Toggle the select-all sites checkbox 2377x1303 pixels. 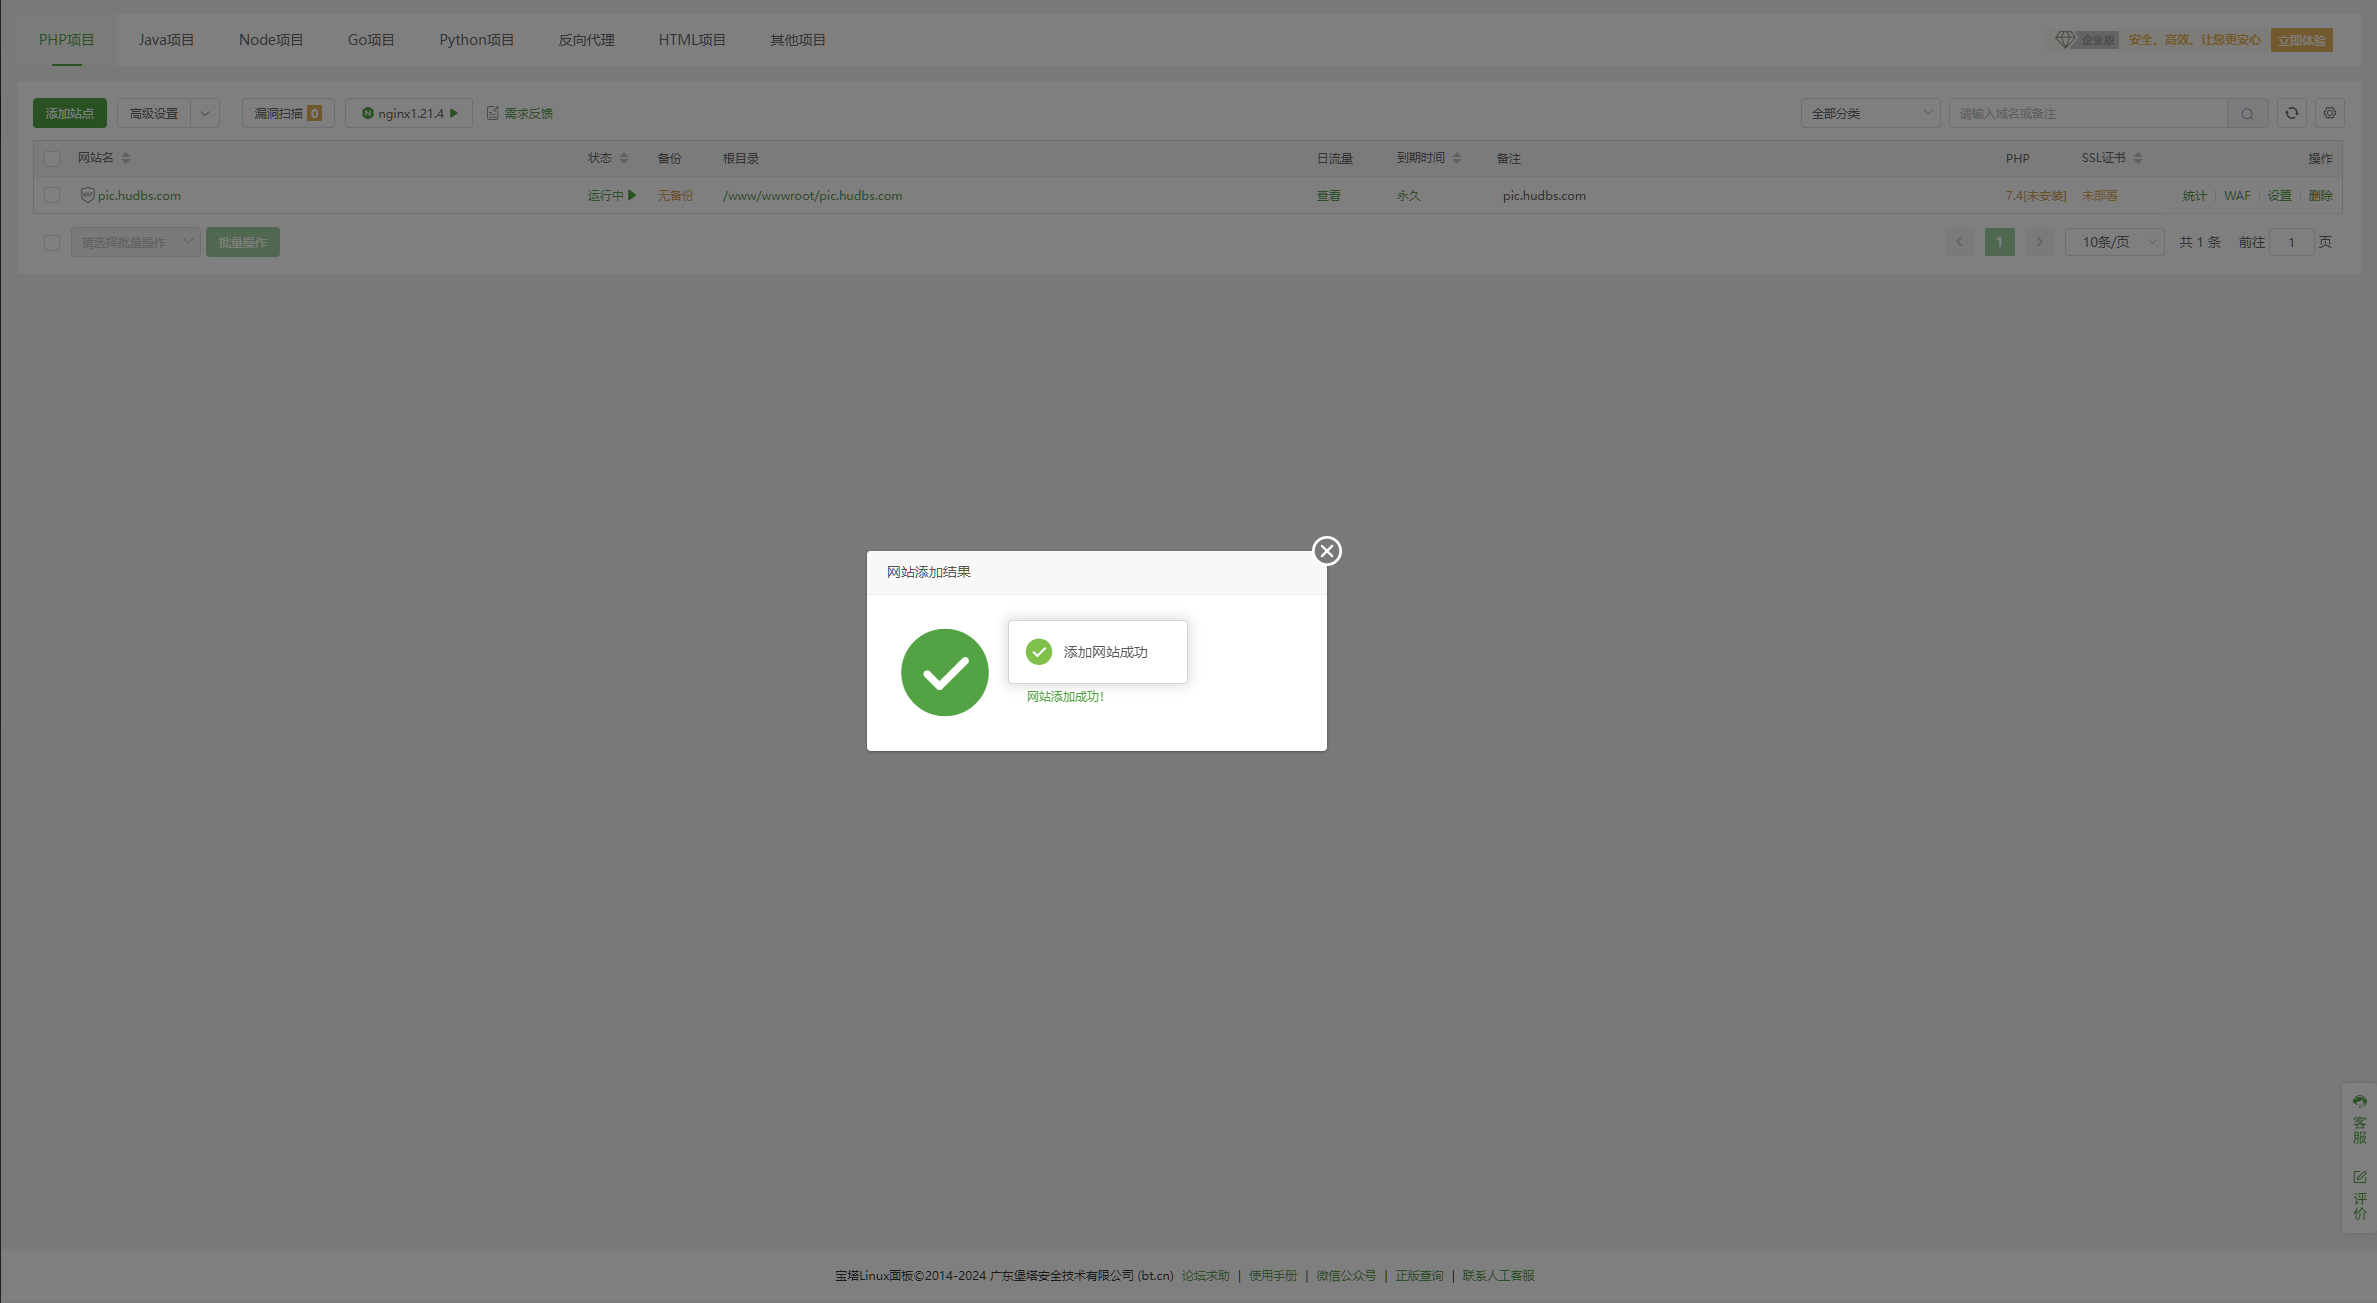pos(52,158)
